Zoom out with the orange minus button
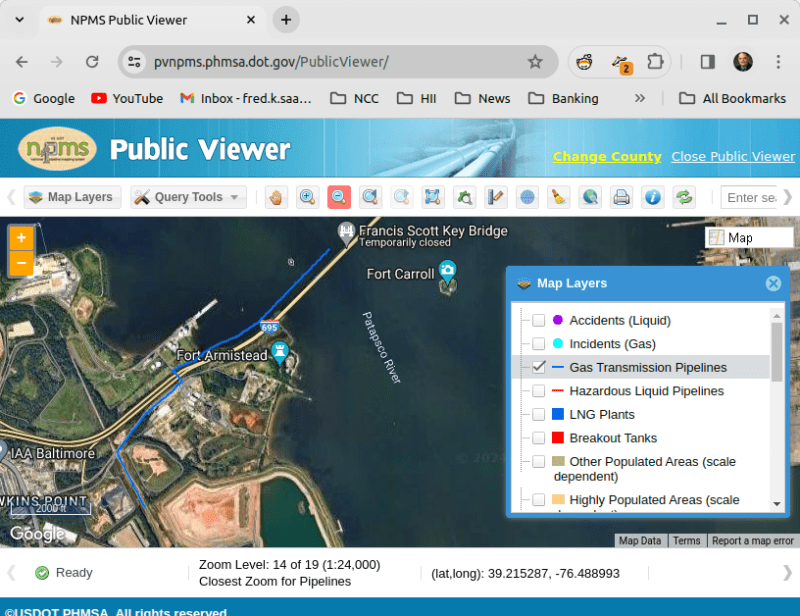Screen dimensions: 800x616 coord(21,263)
